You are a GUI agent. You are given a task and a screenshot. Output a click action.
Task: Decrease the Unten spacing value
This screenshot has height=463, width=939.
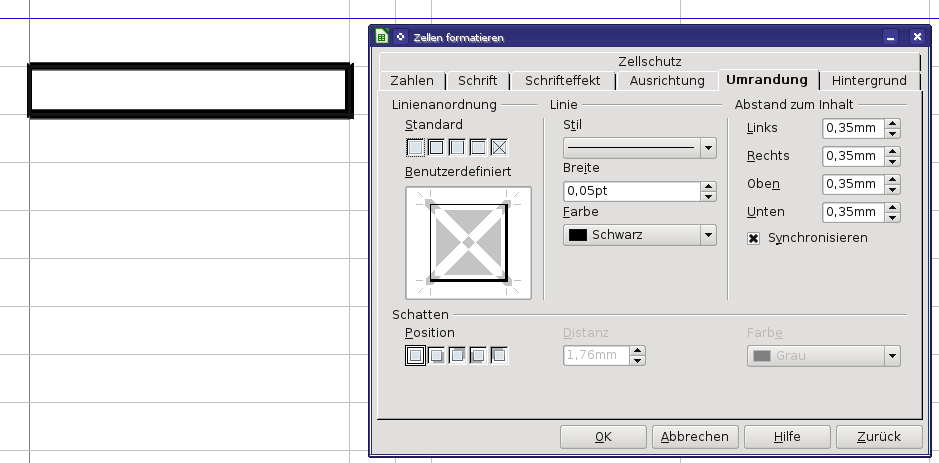pos(893,217)
